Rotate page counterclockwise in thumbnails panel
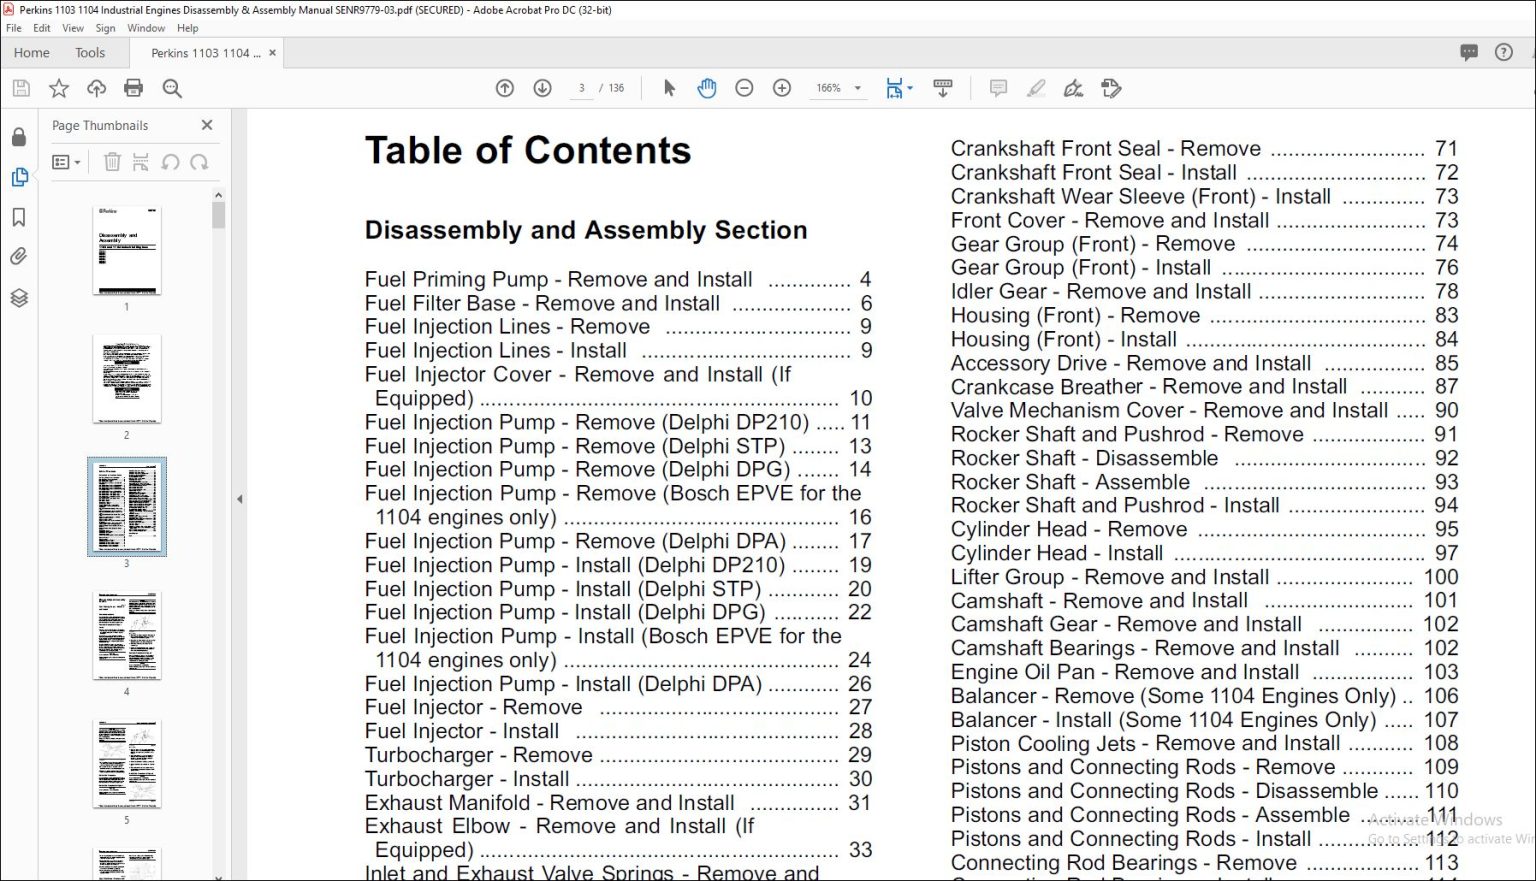The width and height of the screenshot is (1536, 881). (170, 162)
